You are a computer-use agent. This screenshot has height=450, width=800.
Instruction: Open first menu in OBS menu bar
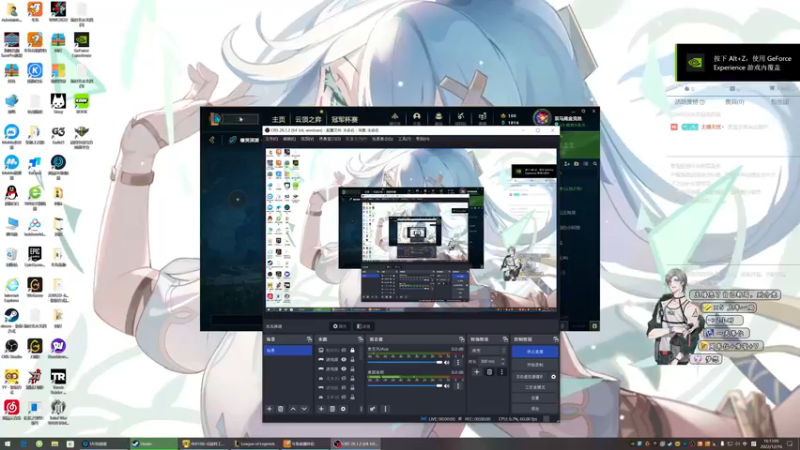tap(271, 139)
